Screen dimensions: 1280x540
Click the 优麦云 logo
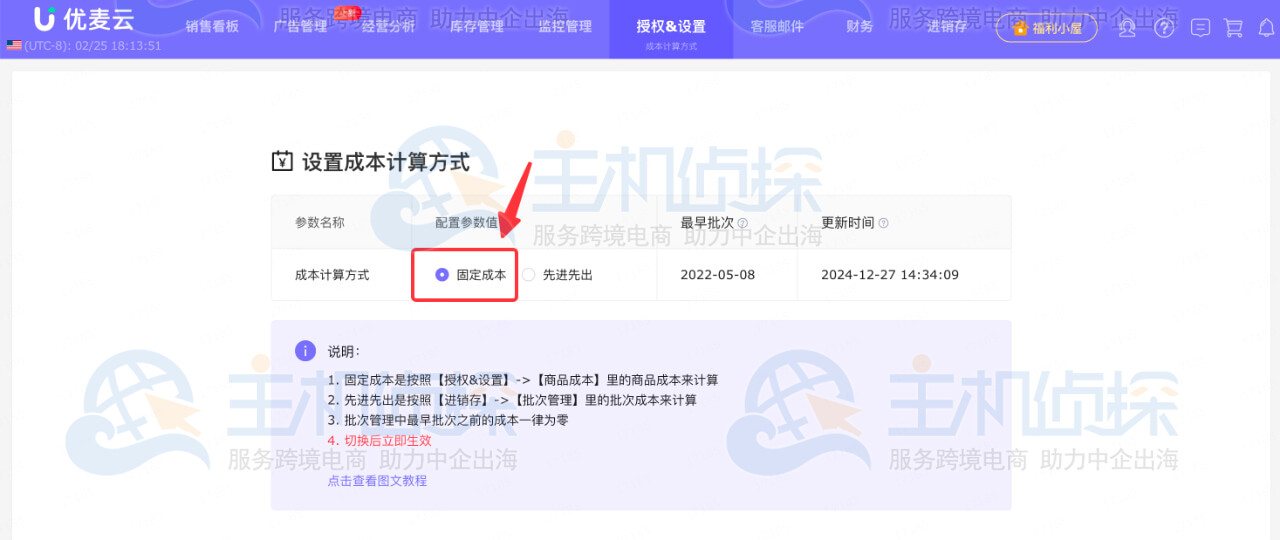83,19
